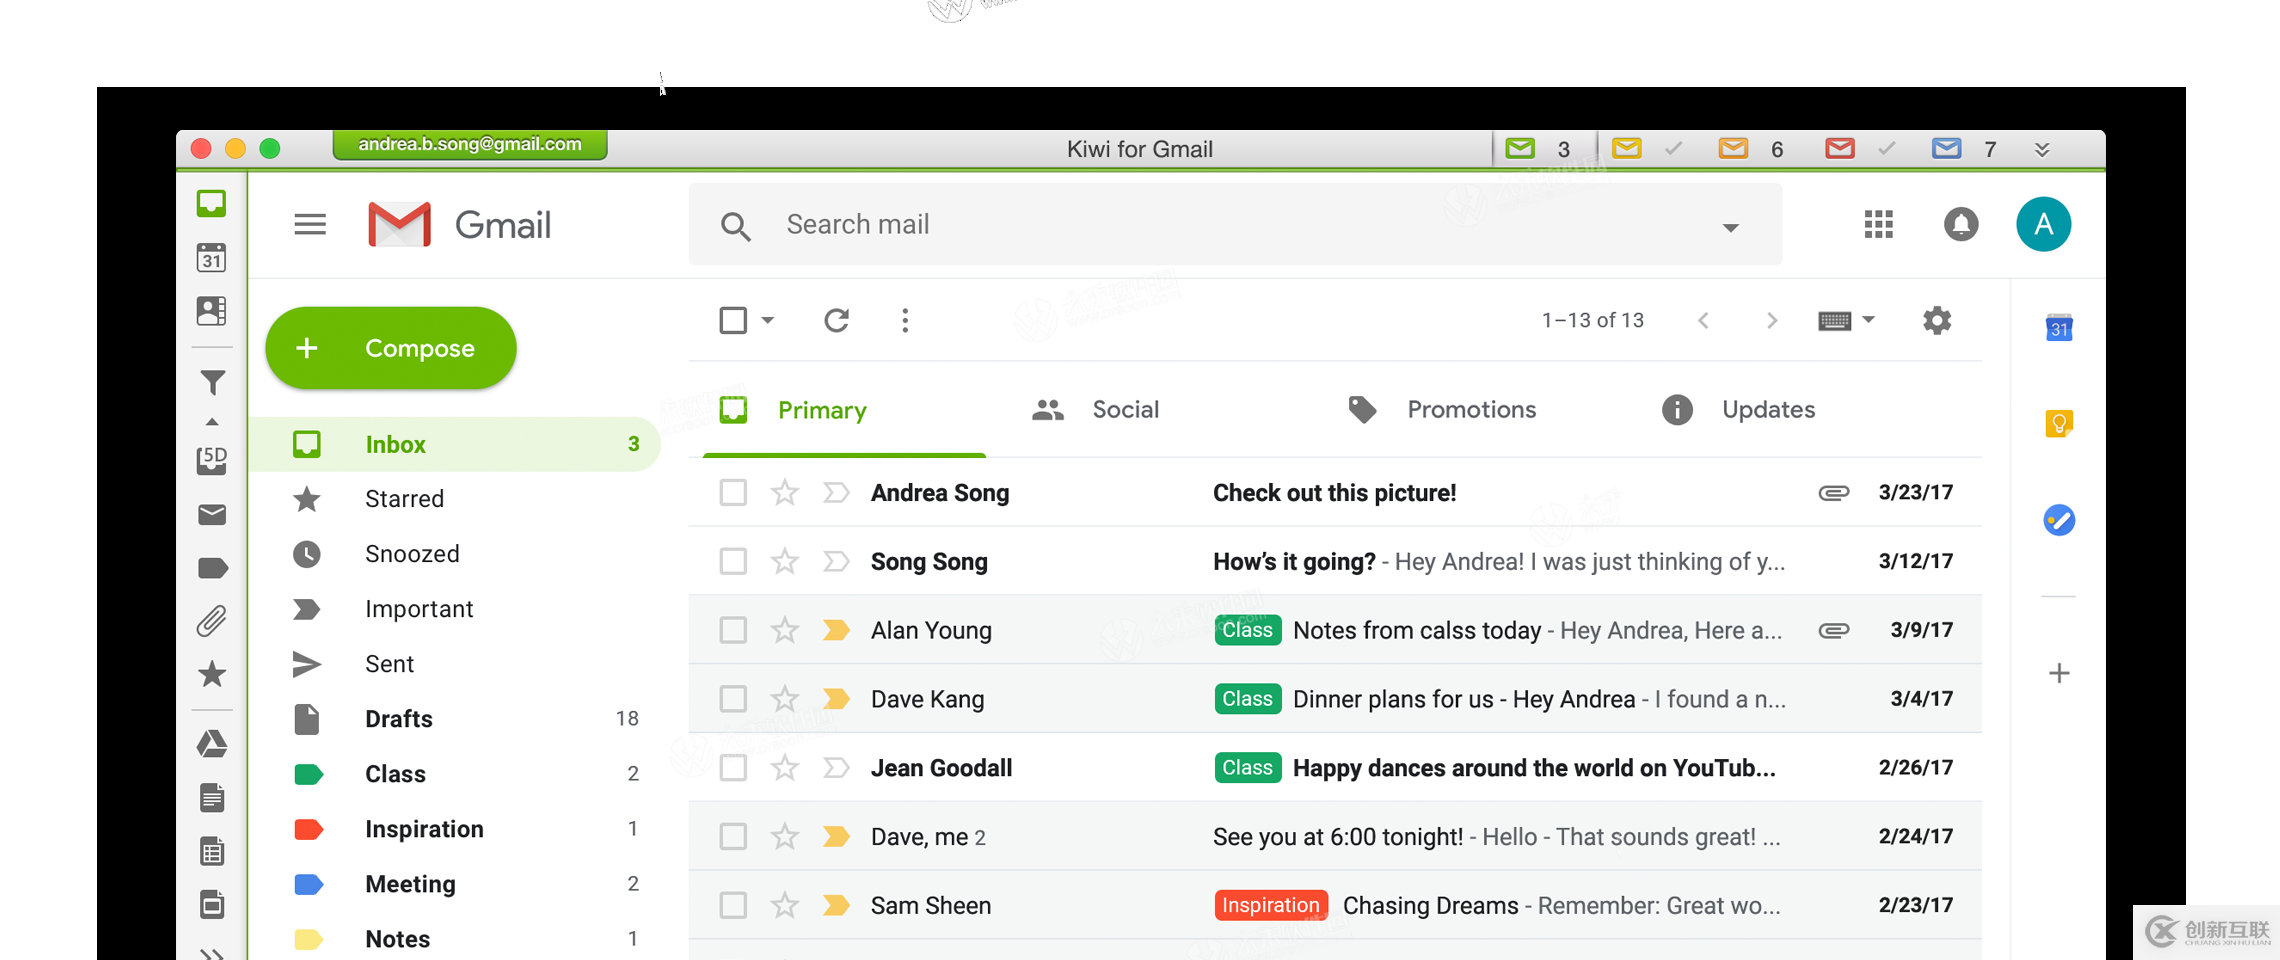The height and width of the screenshot is (960, 2280).
Task: Open the select dropdown arrow beside checkbox
Action: (x=768, y=320)
